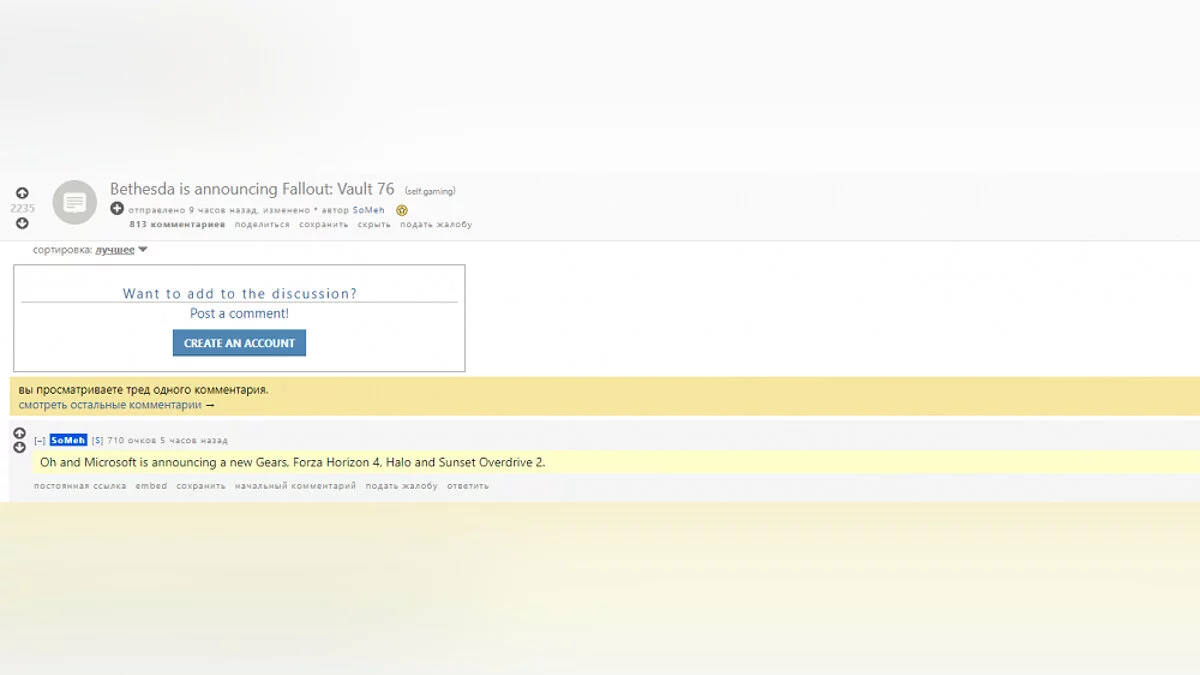Click ответить to reply to the comment
Viewport: 1200px width, 675px height.
(x=468, y=486)
